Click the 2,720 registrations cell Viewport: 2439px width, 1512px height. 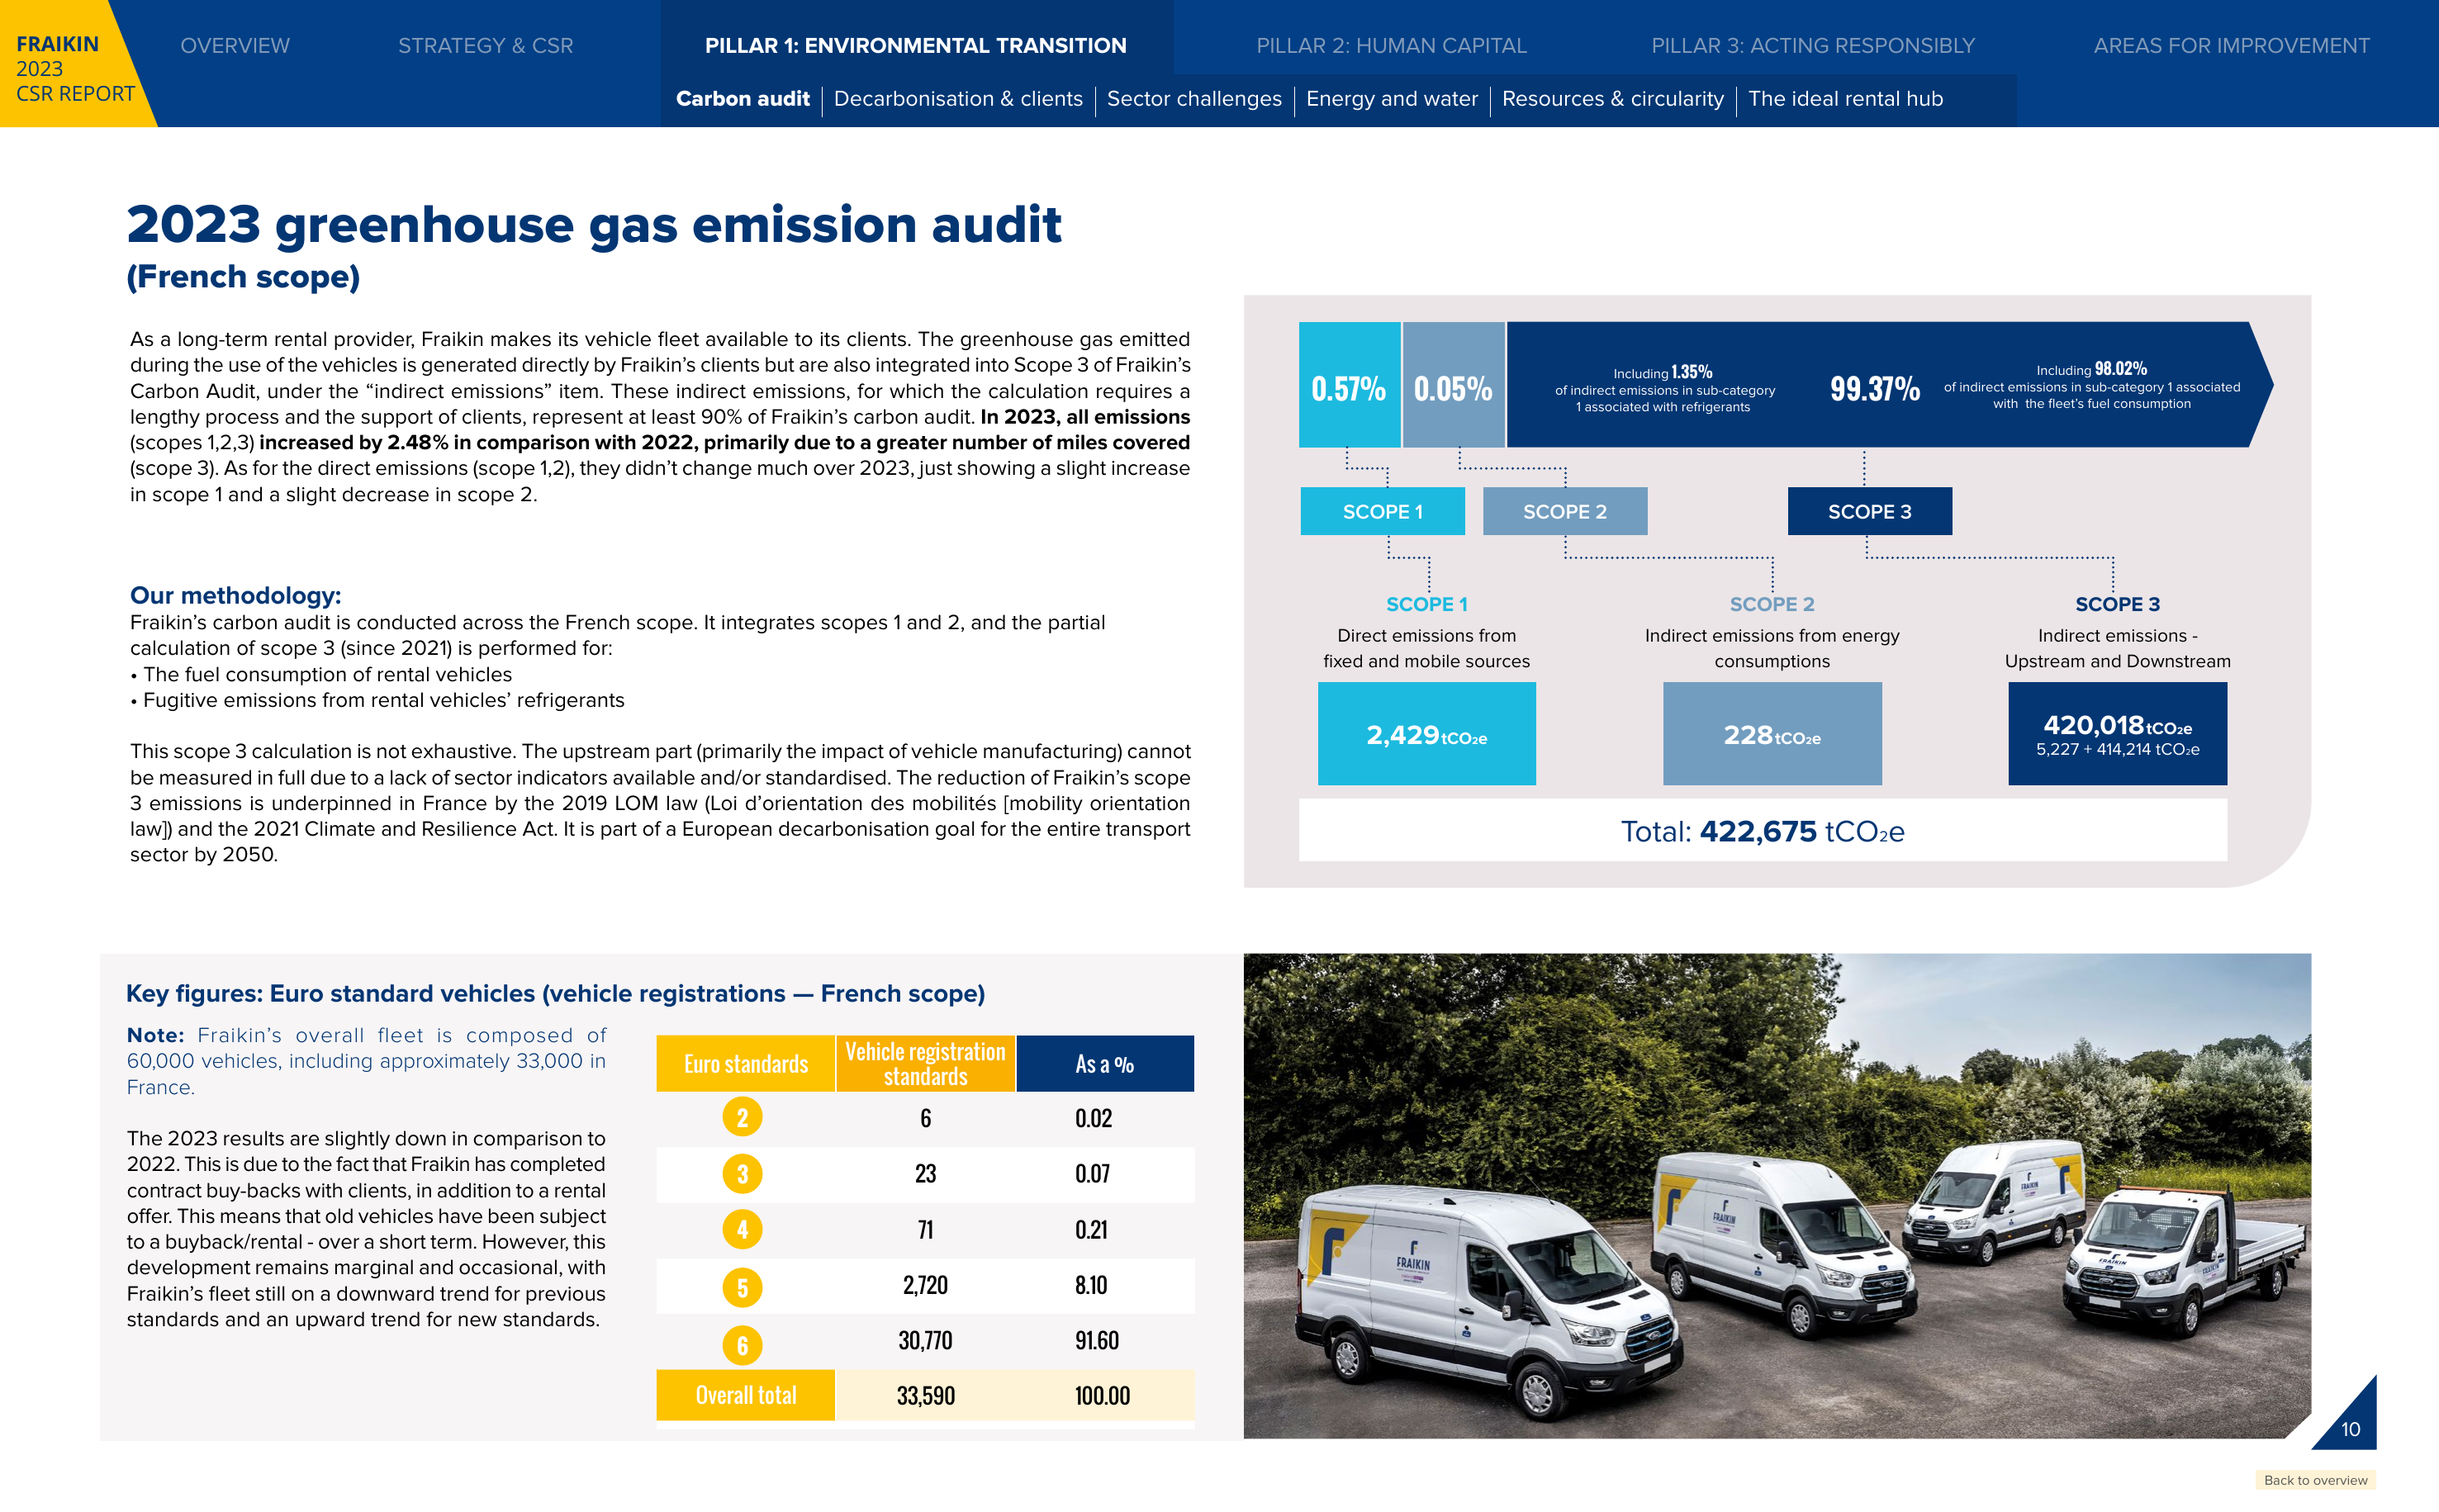pyautogui.click(x=925, y=1285)
